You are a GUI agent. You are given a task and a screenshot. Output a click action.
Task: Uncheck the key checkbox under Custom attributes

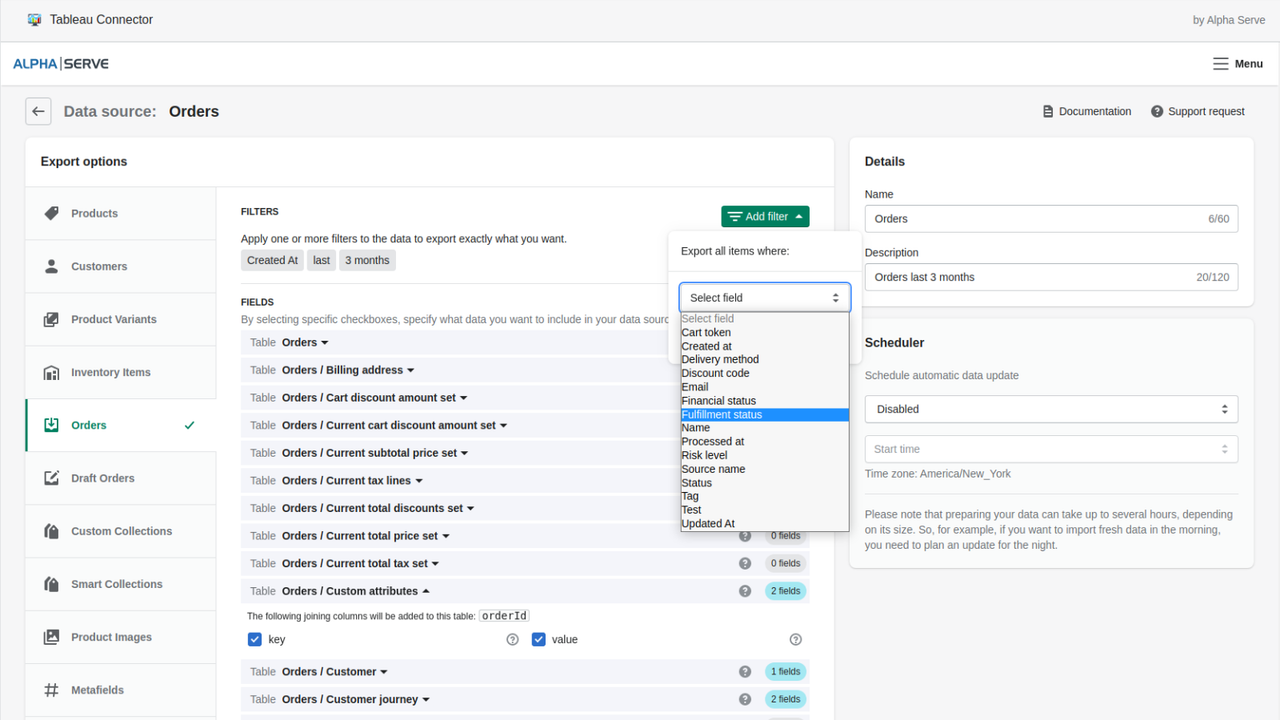[255, 639]
